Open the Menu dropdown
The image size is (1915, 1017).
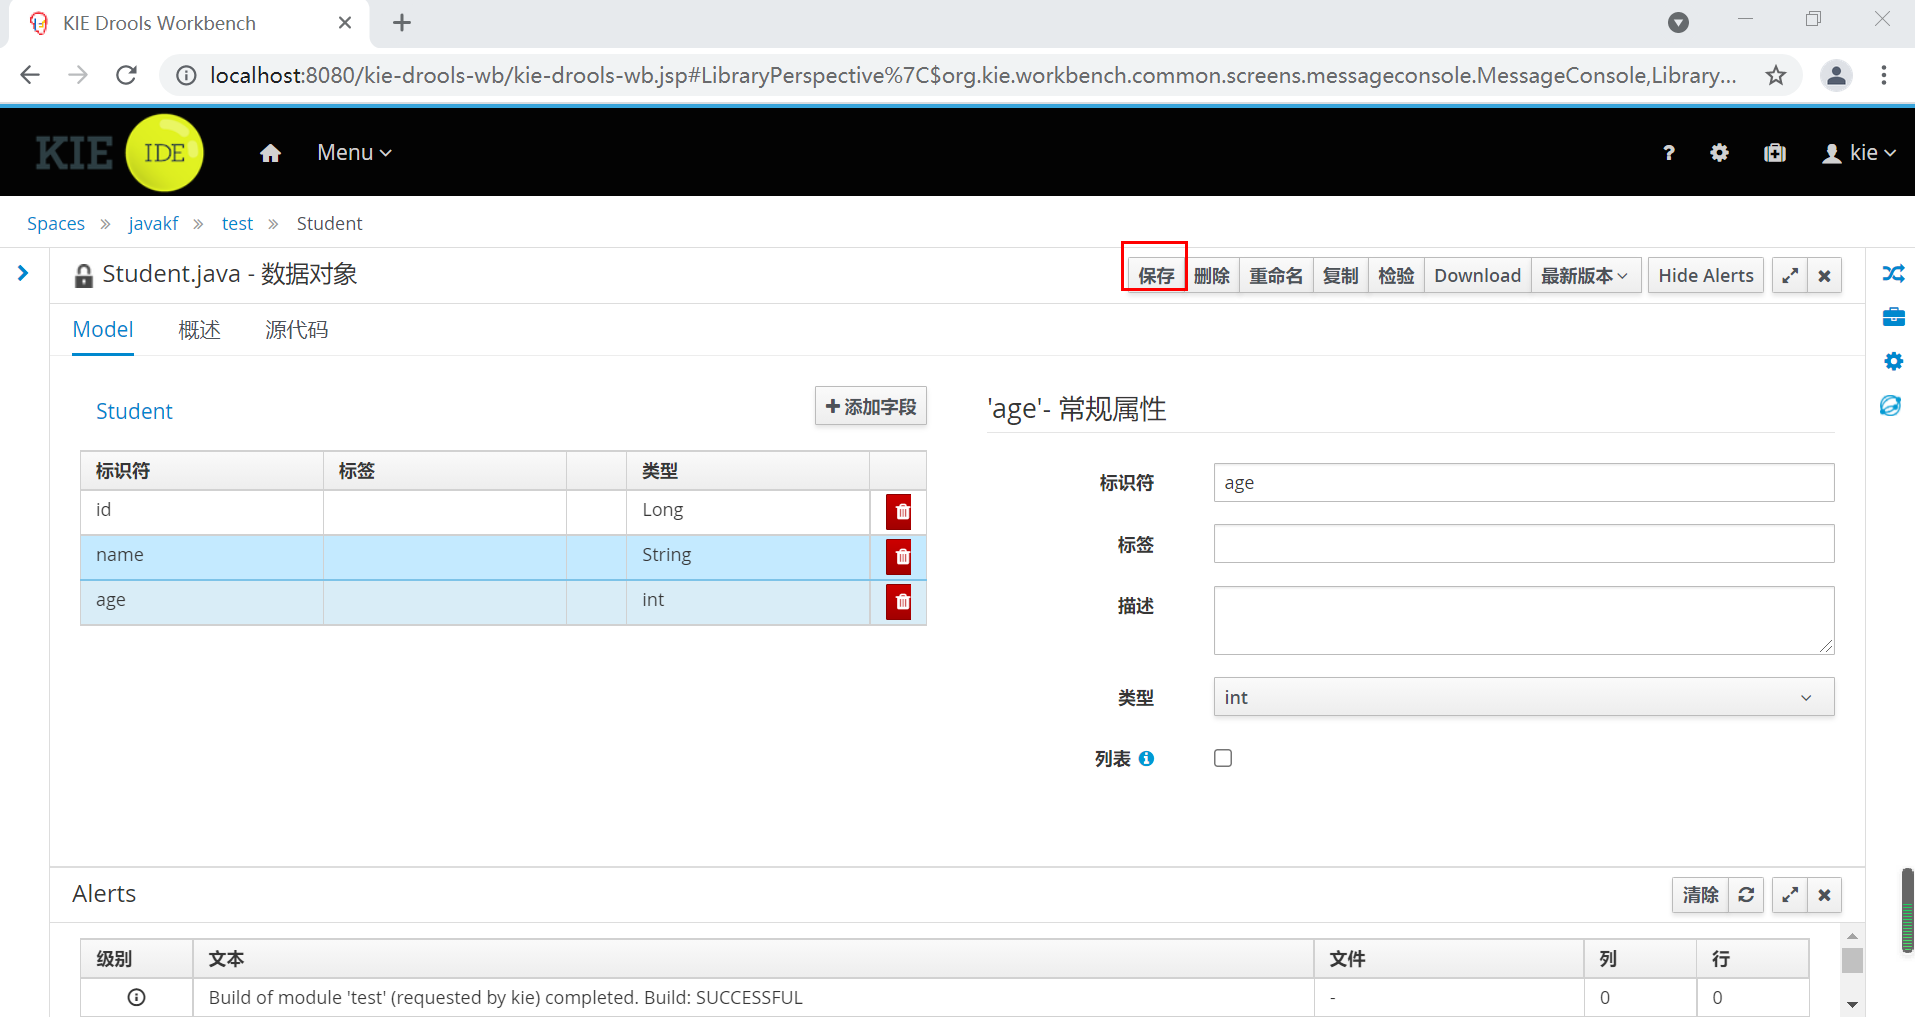354,153
